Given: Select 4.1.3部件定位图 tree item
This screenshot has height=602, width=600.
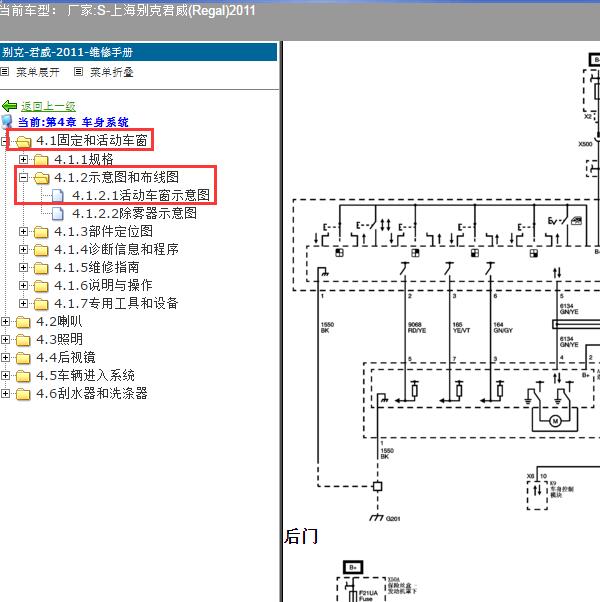Looking at the screenshot, I should point(103,231).
